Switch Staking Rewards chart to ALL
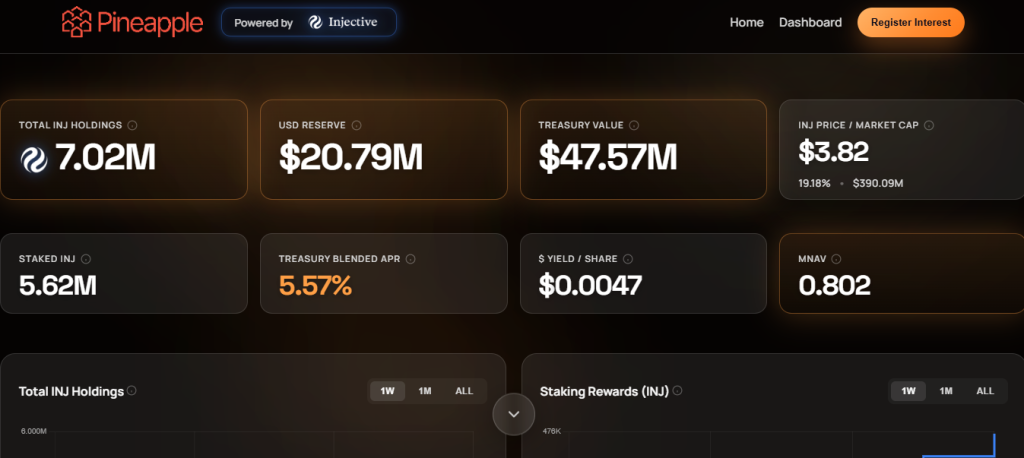 [x=985, y=391]
